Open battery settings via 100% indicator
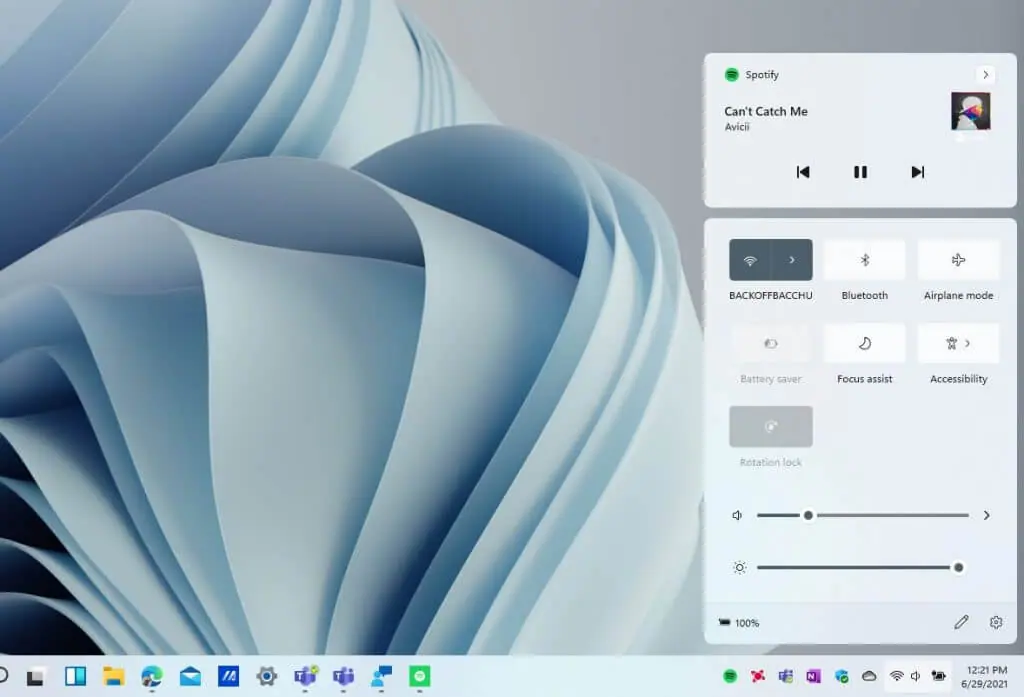1024x697 pixels. tap(739, 623)
